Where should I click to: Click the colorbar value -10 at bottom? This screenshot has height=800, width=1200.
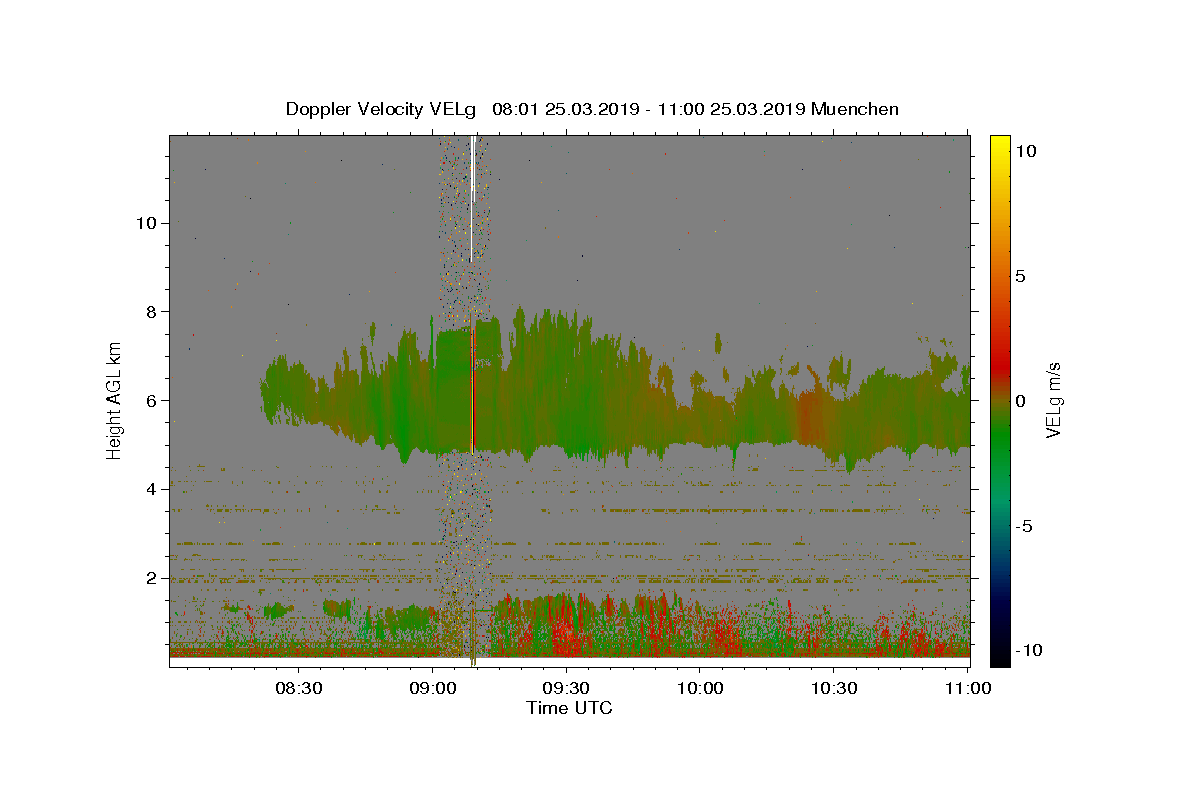point(1029,650)
